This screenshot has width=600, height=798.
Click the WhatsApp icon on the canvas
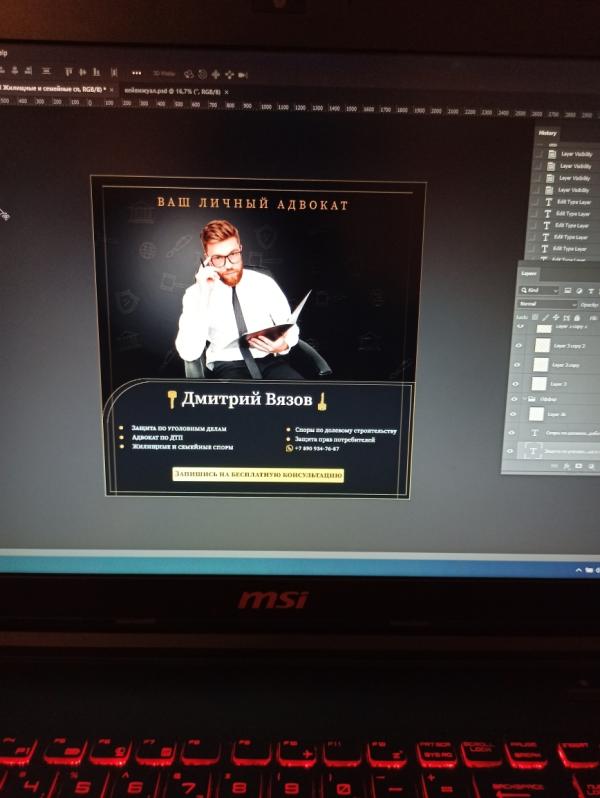[x=290, y=448]
